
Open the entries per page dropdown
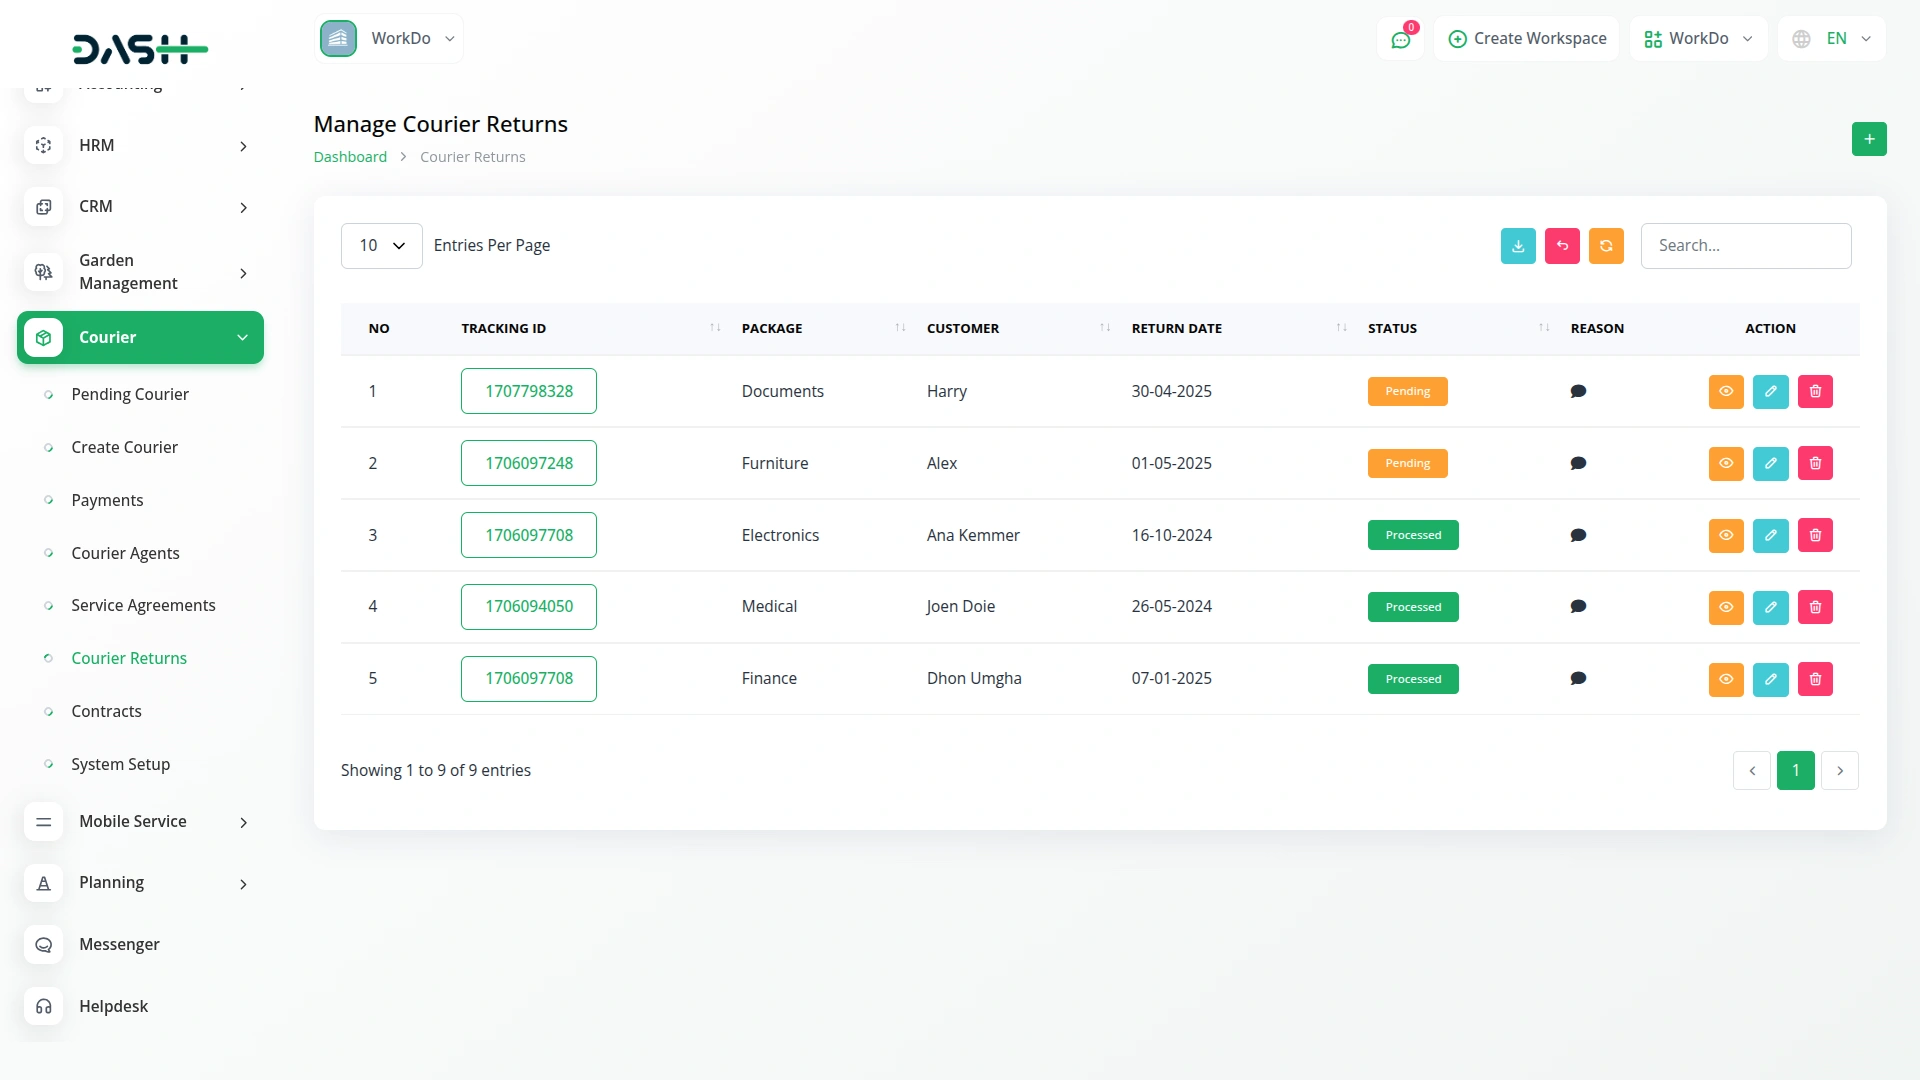(x=381, y=246)
